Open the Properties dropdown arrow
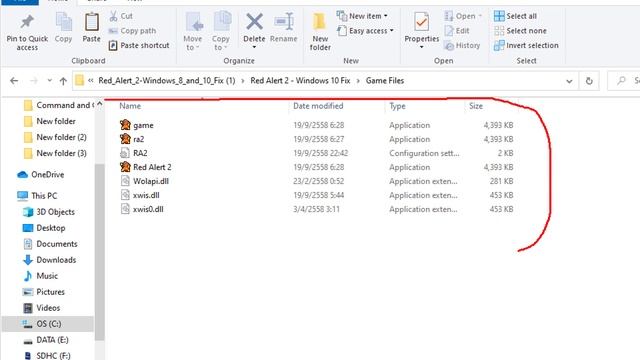640x360 pixels. (x=421, y=47)
